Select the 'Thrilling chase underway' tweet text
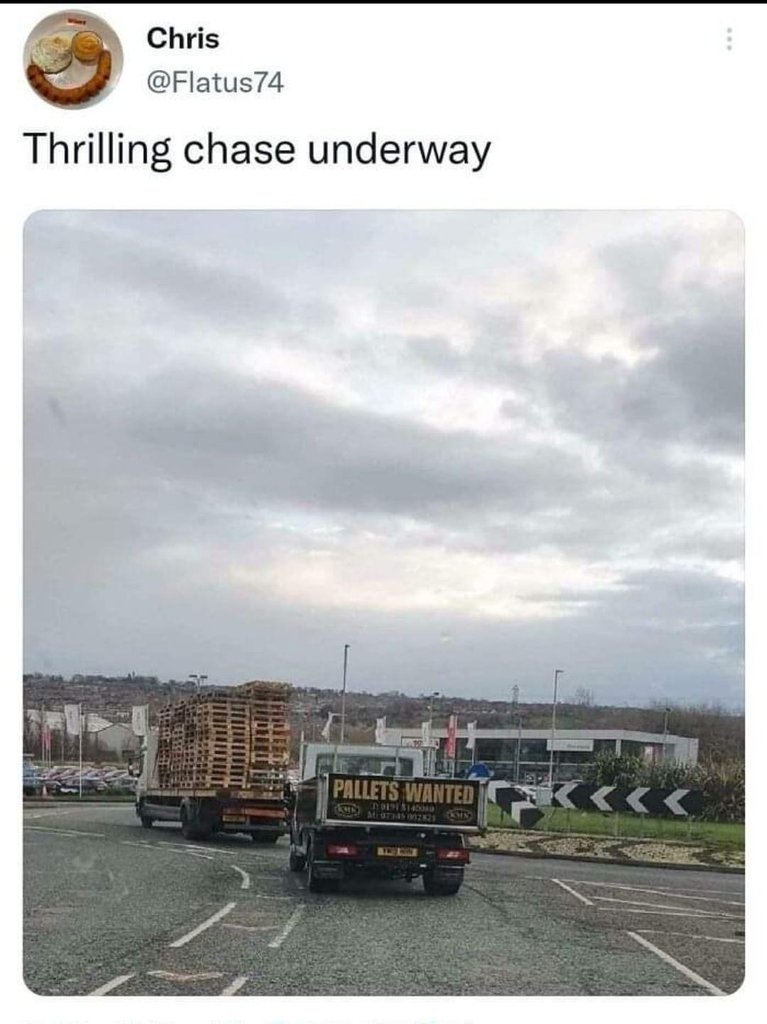The height and width of the screenshot is (1024, 767). [257, 149]
